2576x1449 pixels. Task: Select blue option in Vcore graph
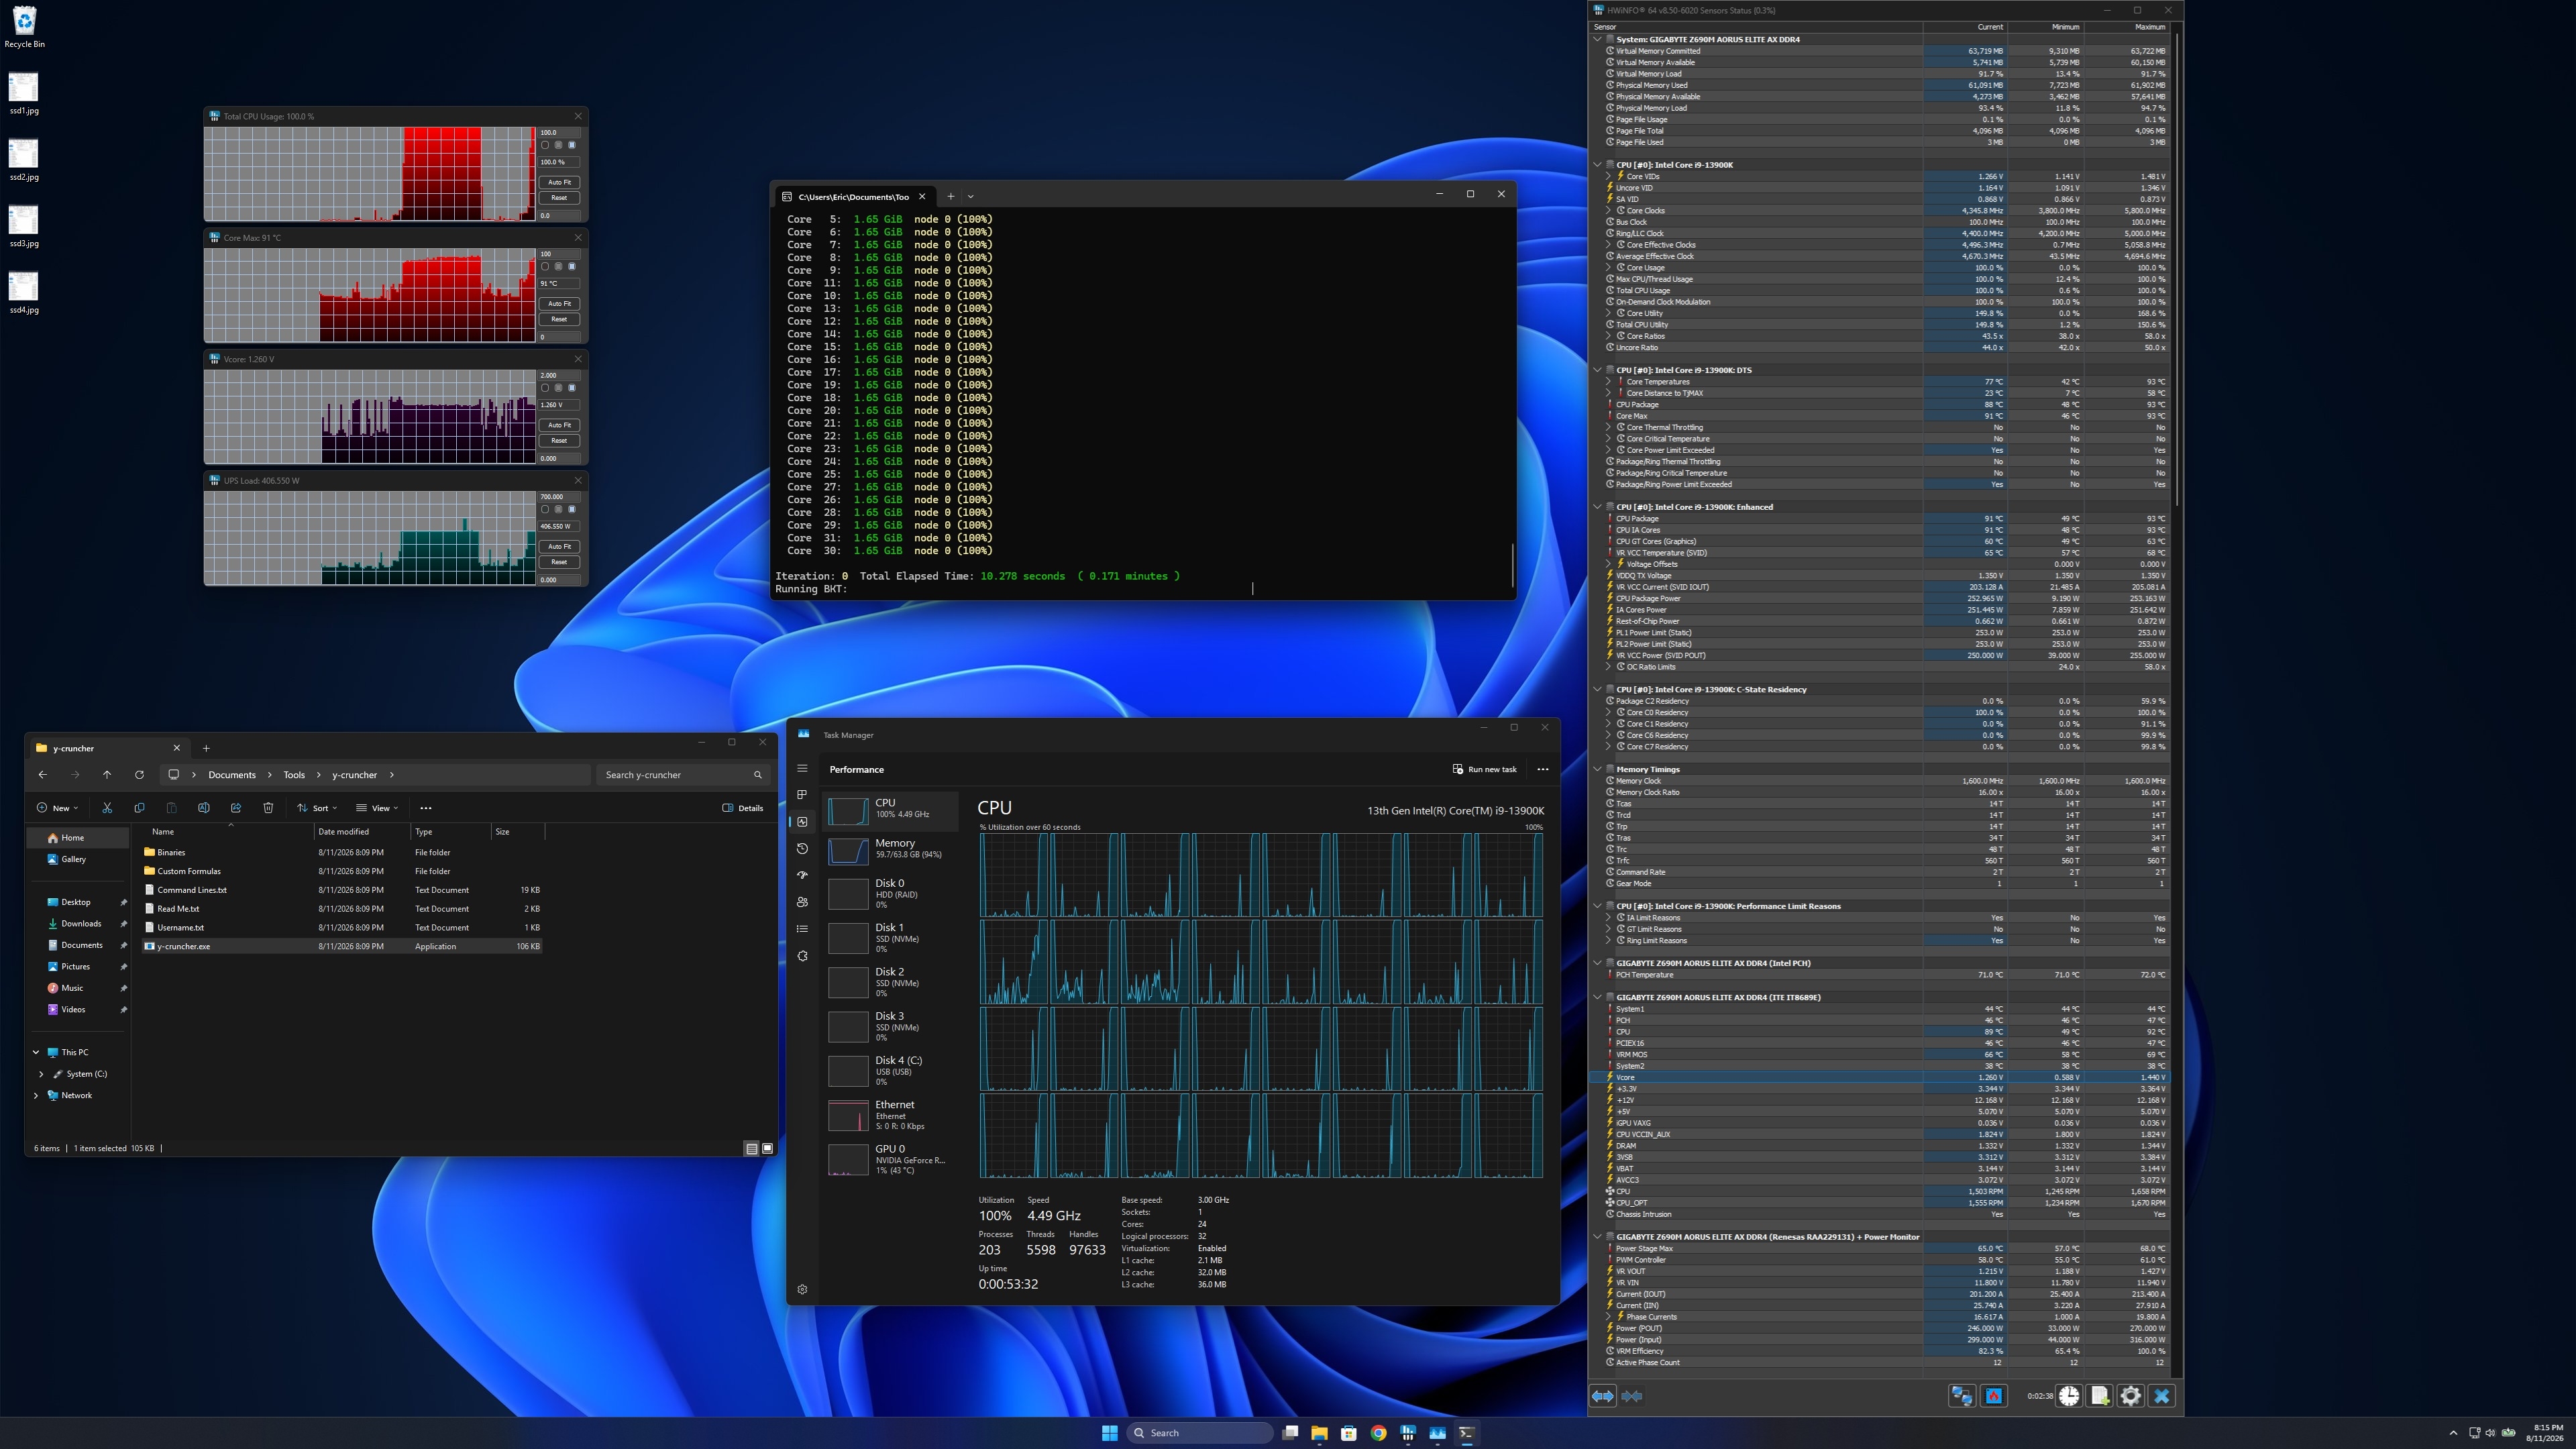tap(572, 388)
